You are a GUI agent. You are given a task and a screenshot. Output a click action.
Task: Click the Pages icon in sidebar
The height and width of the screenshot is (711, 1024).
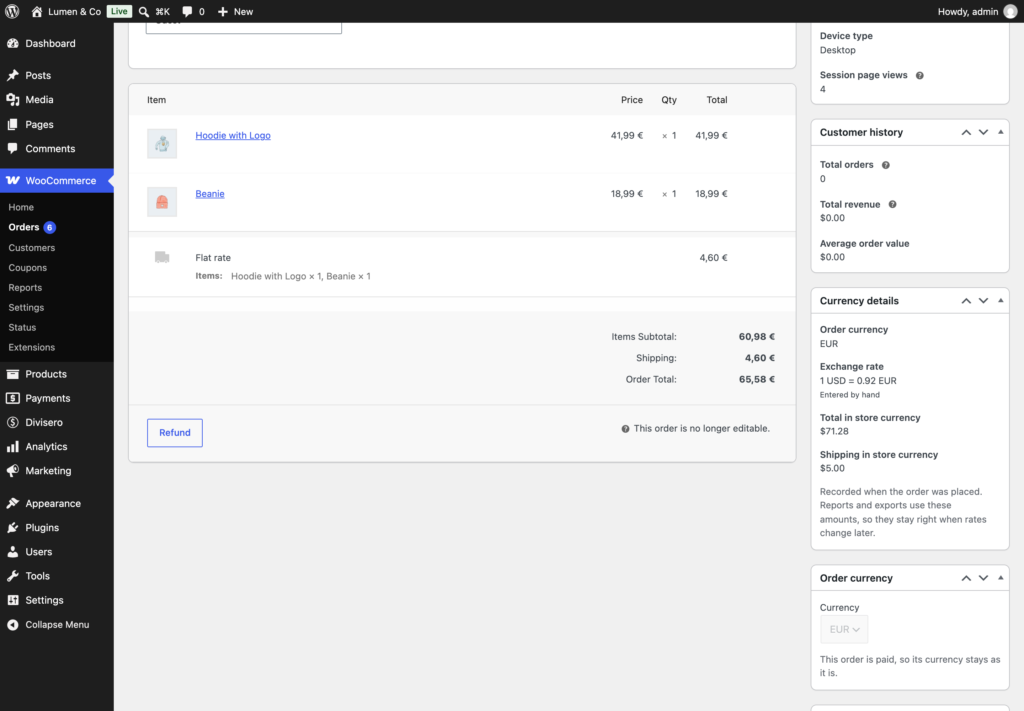point(13,124)
